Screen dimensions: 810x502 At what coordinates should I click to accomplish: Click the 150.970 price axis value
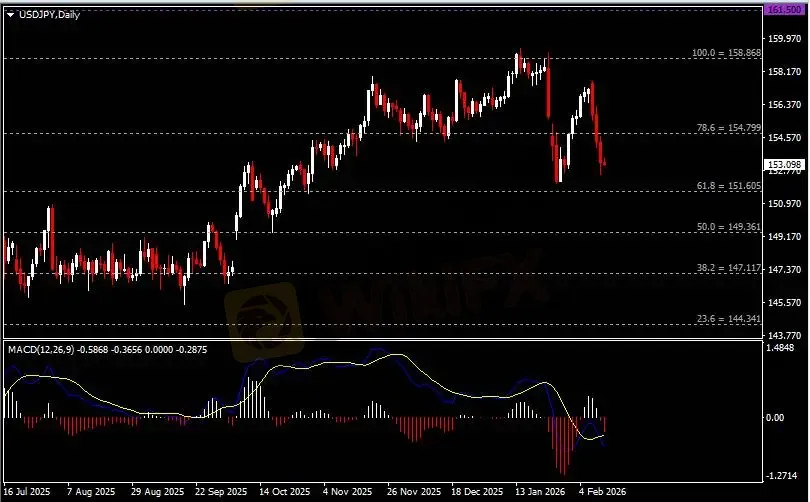click(784, 203)
